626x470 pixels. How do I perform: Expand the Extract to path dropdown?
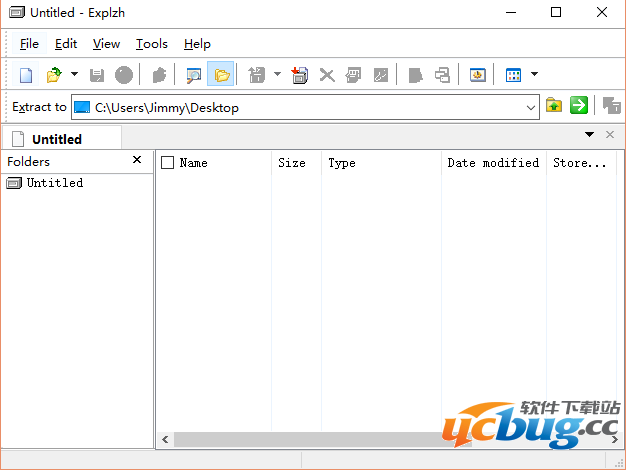[x=531, y=107]
